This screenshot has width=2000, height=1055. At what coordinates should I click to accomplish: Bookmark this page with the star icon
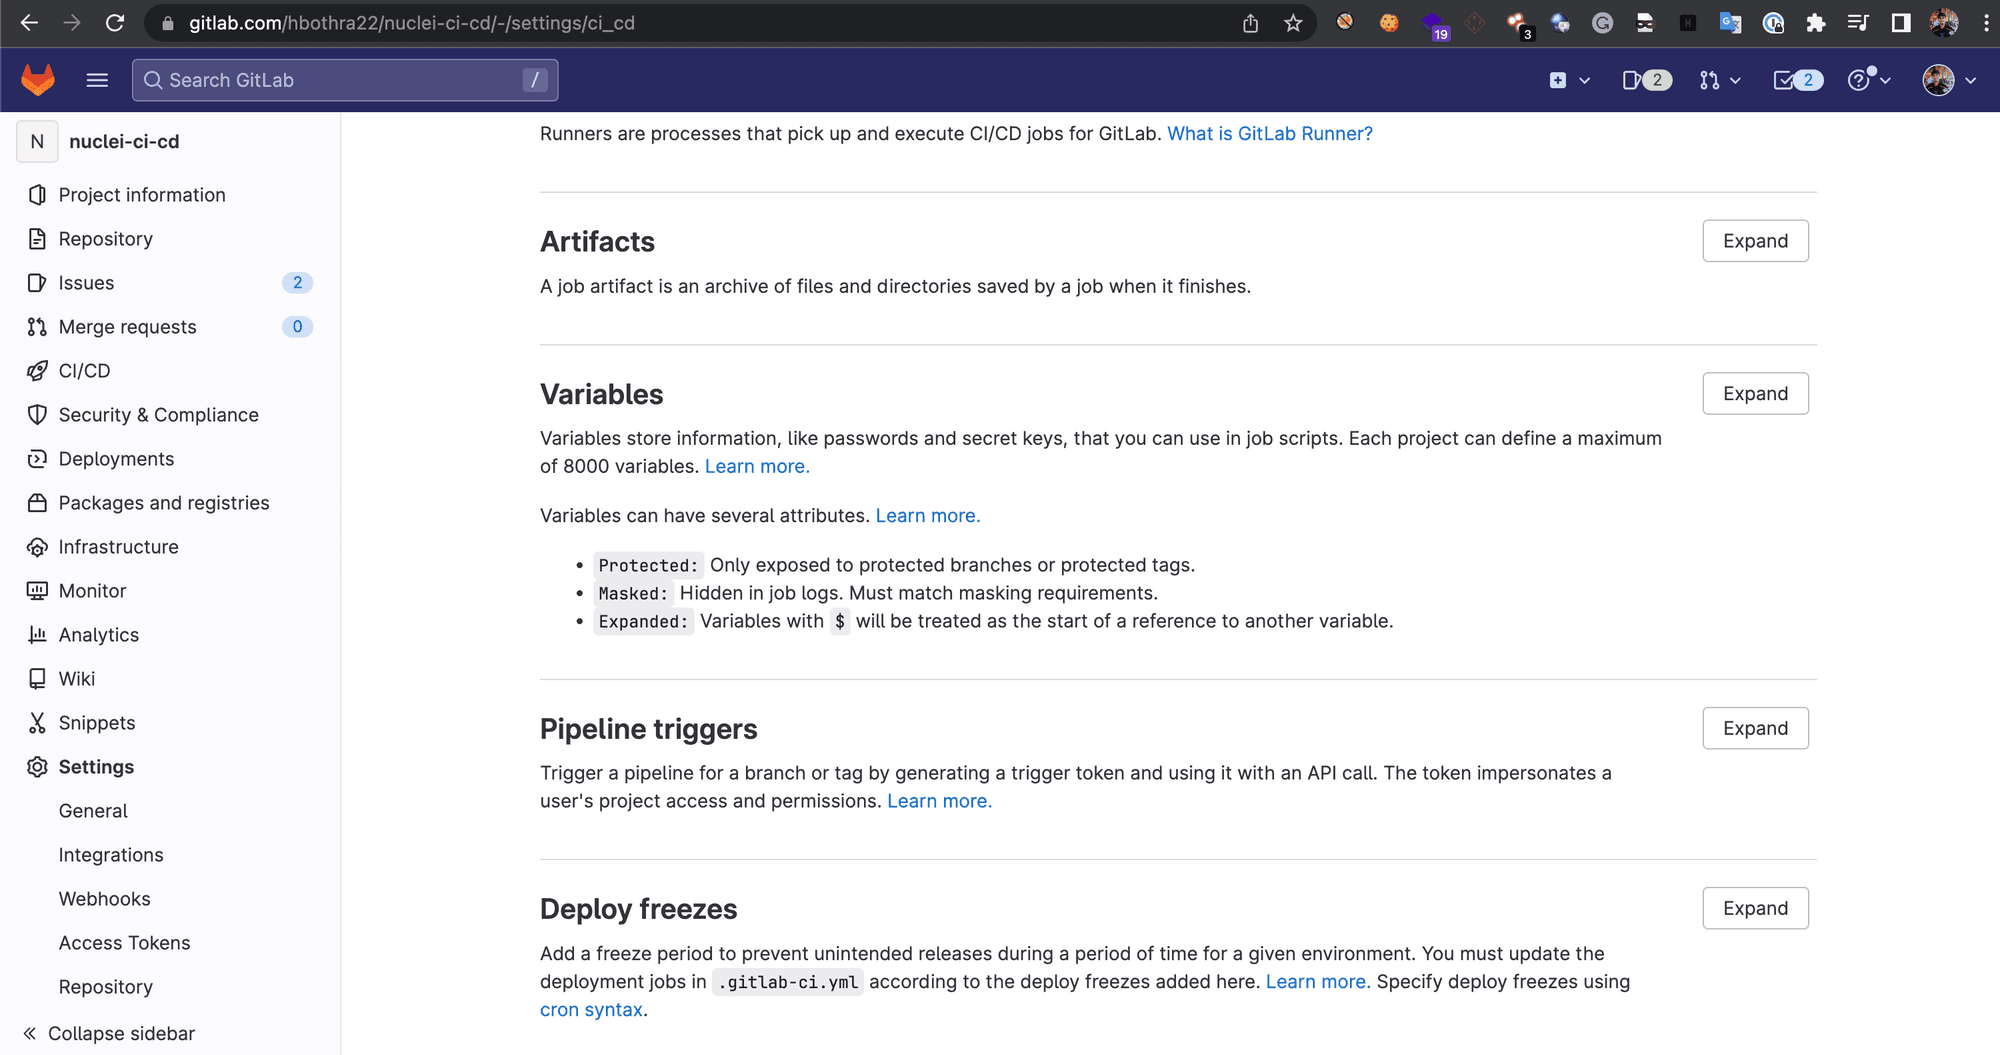(1293, 23)
